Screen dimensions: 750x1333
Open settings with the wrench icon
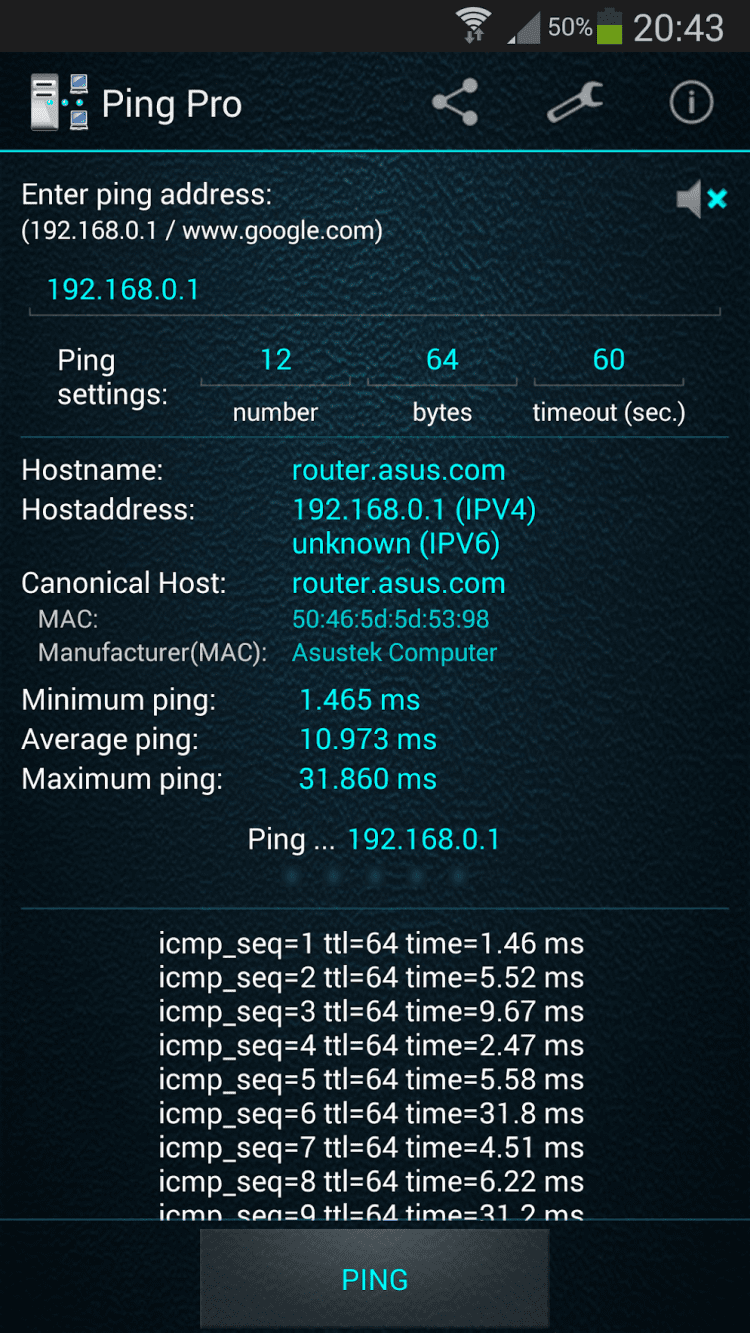(575, 103)
